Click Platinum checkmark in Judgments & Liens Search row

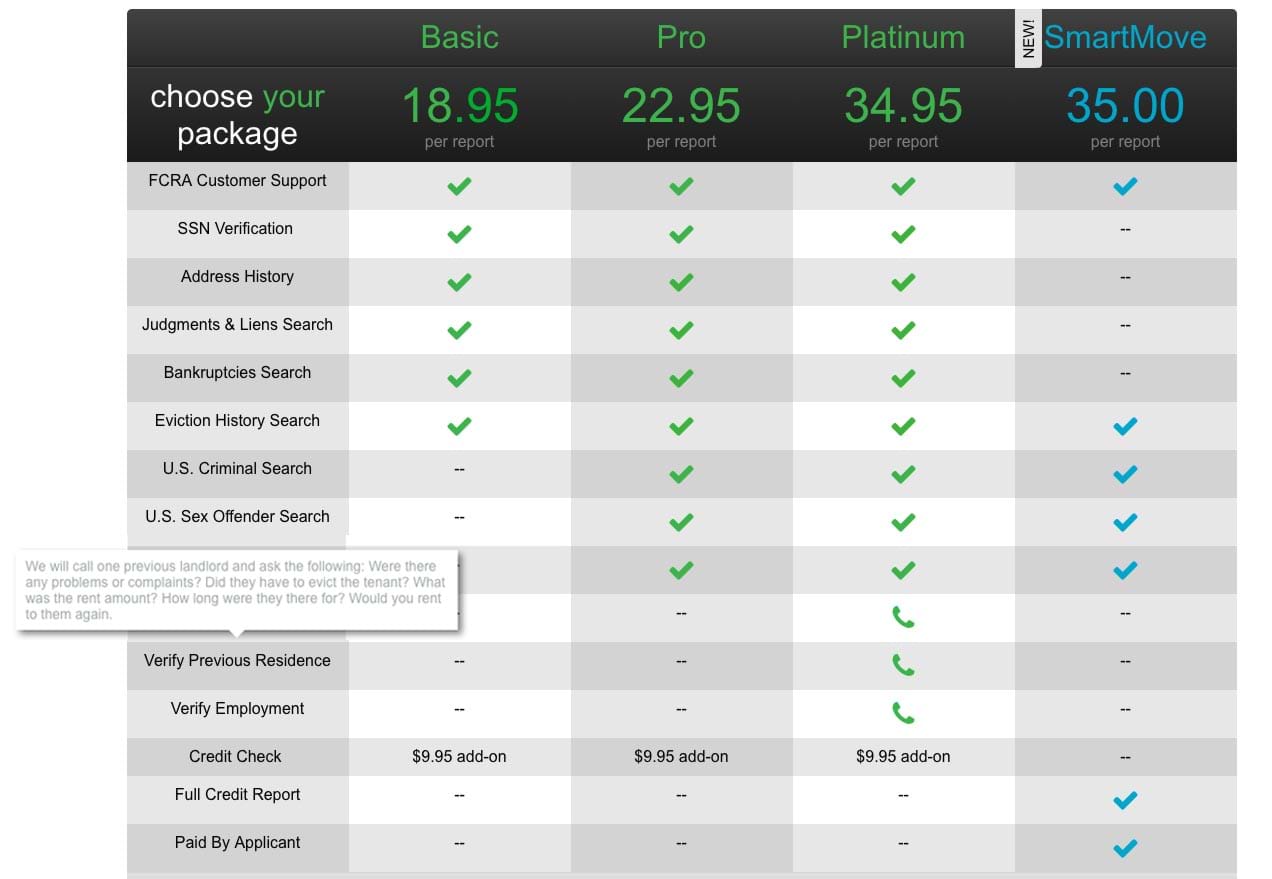point(903,330)
